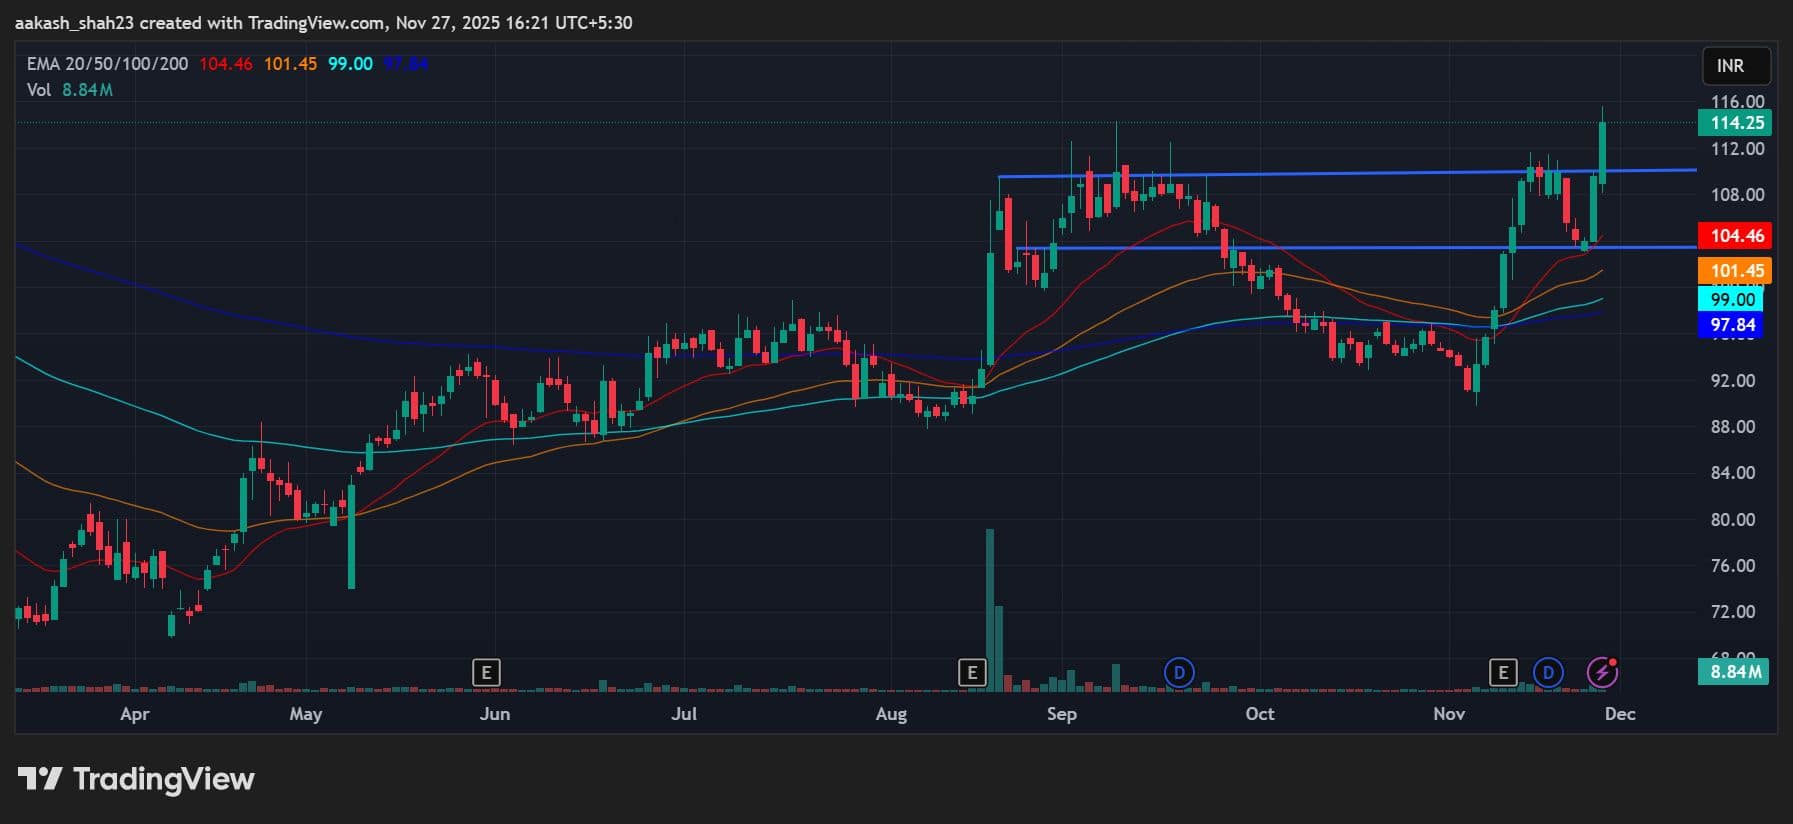Click the orange 101.45 price axis tag

[1734, 271]
